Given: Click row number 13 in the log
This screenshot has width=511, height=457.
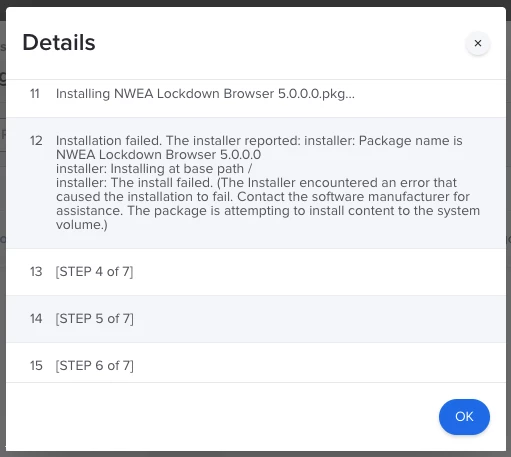Looking at the screenshot, I should 36,272.
